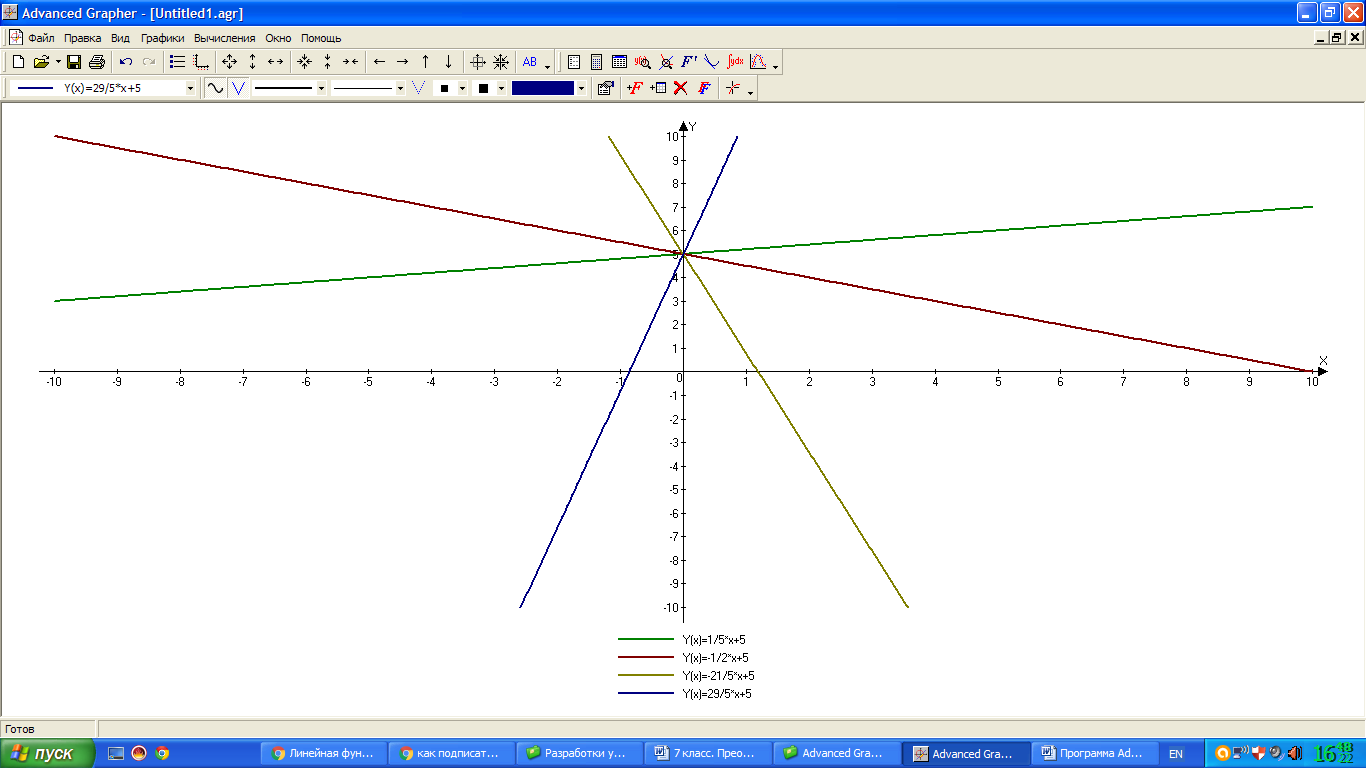Open the intersection finder icon
This screenshot has height=768, width=1366.
point(666,62)
